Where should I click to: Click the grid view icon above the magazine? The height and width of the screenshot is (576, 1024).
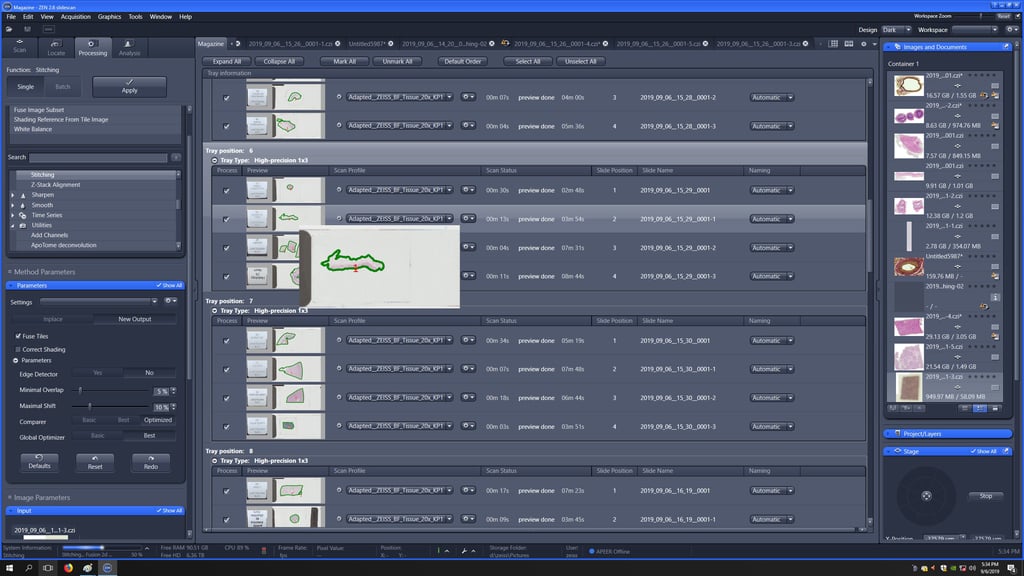(x=833, y=44)
